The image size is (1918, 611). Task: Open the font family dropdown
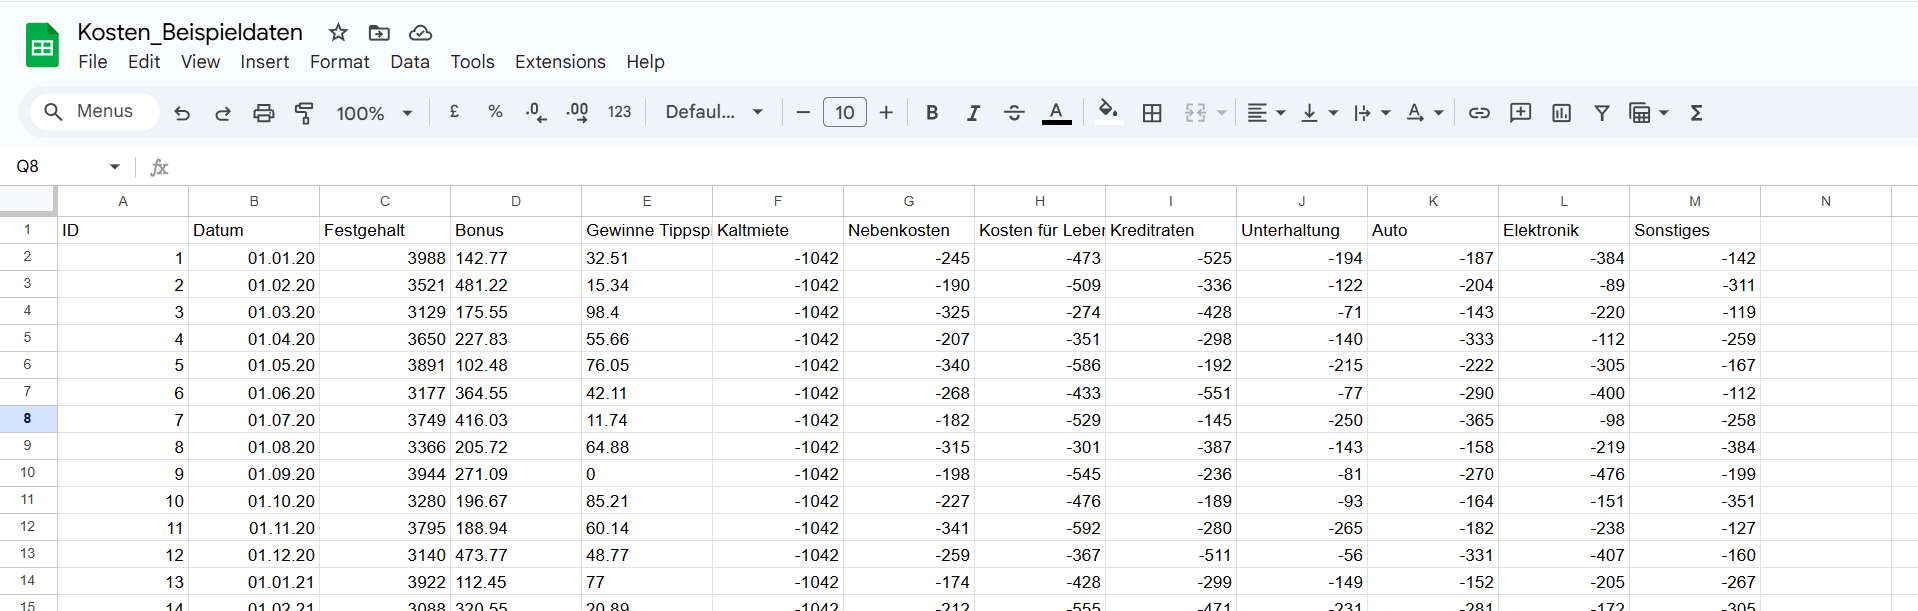coord(714,112)
